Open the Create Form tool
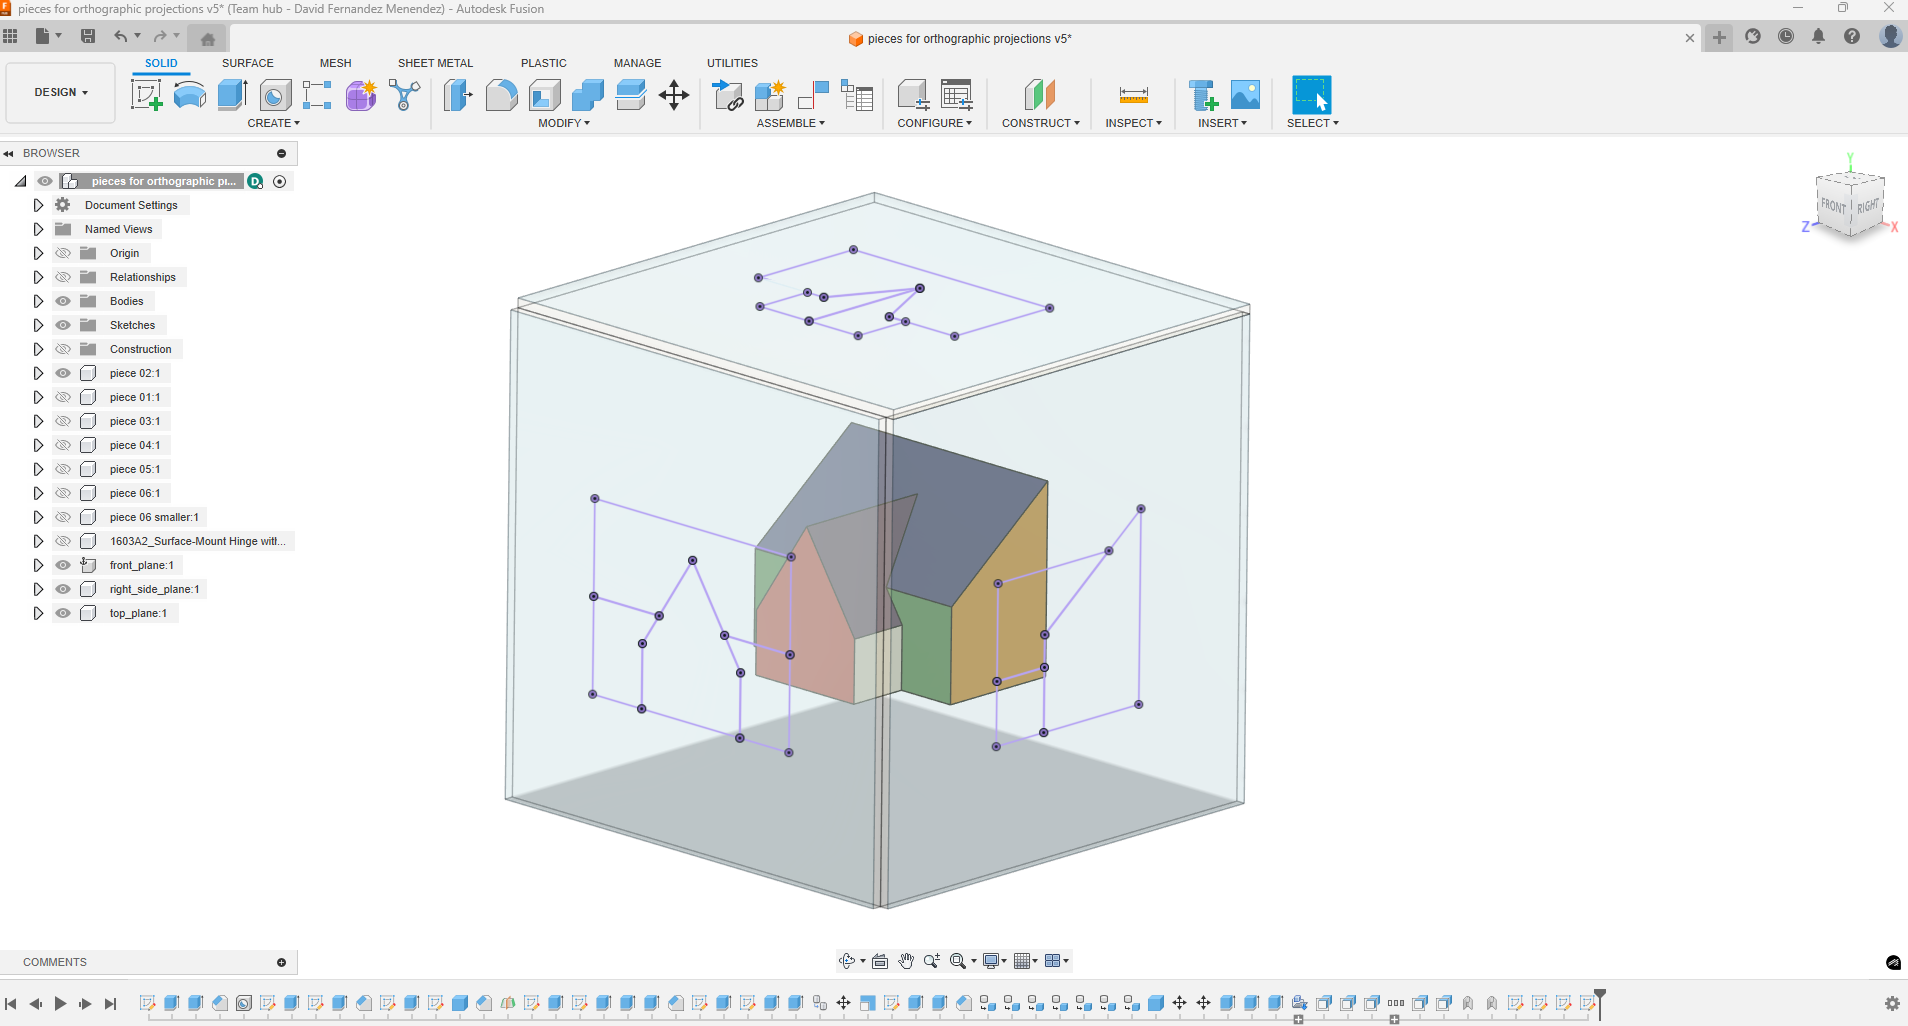The image size is (1908, 1026). 360,95
